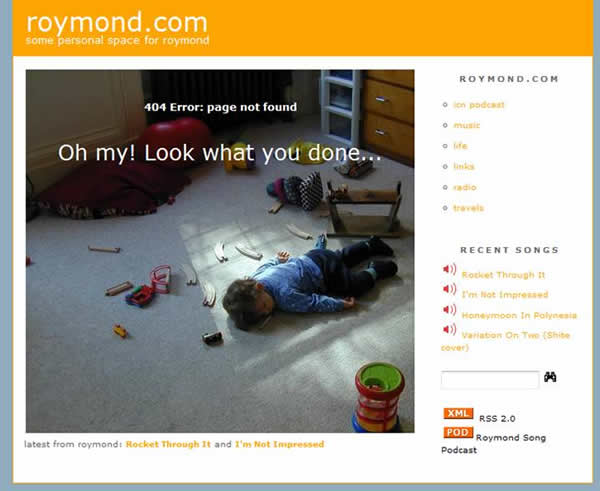
Task: Click the roymond.com site title
Action: (x=117, y=23)
